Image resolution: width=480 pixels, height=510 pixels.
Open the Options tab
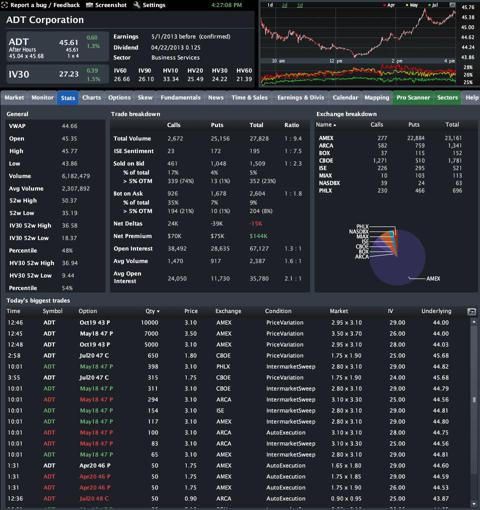(119, 98)
